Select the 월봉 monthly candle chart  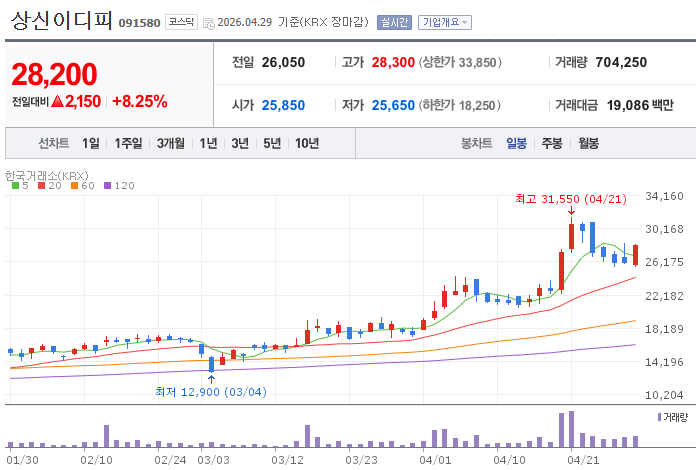point(588,143)
